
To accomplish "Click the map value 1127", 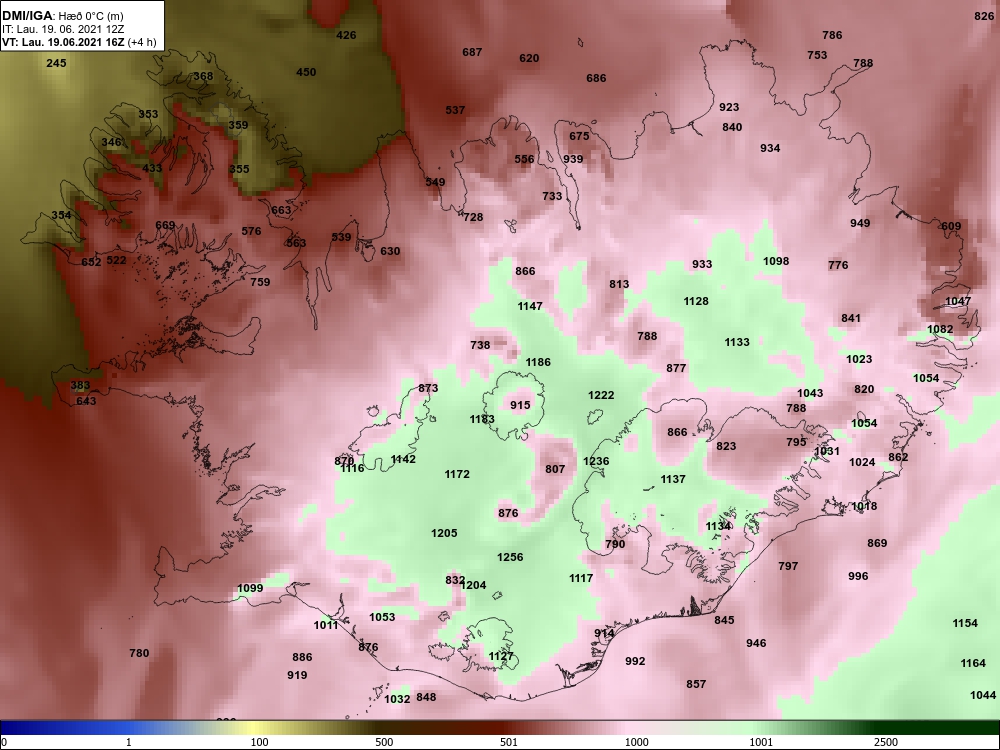I will [501, 656].
